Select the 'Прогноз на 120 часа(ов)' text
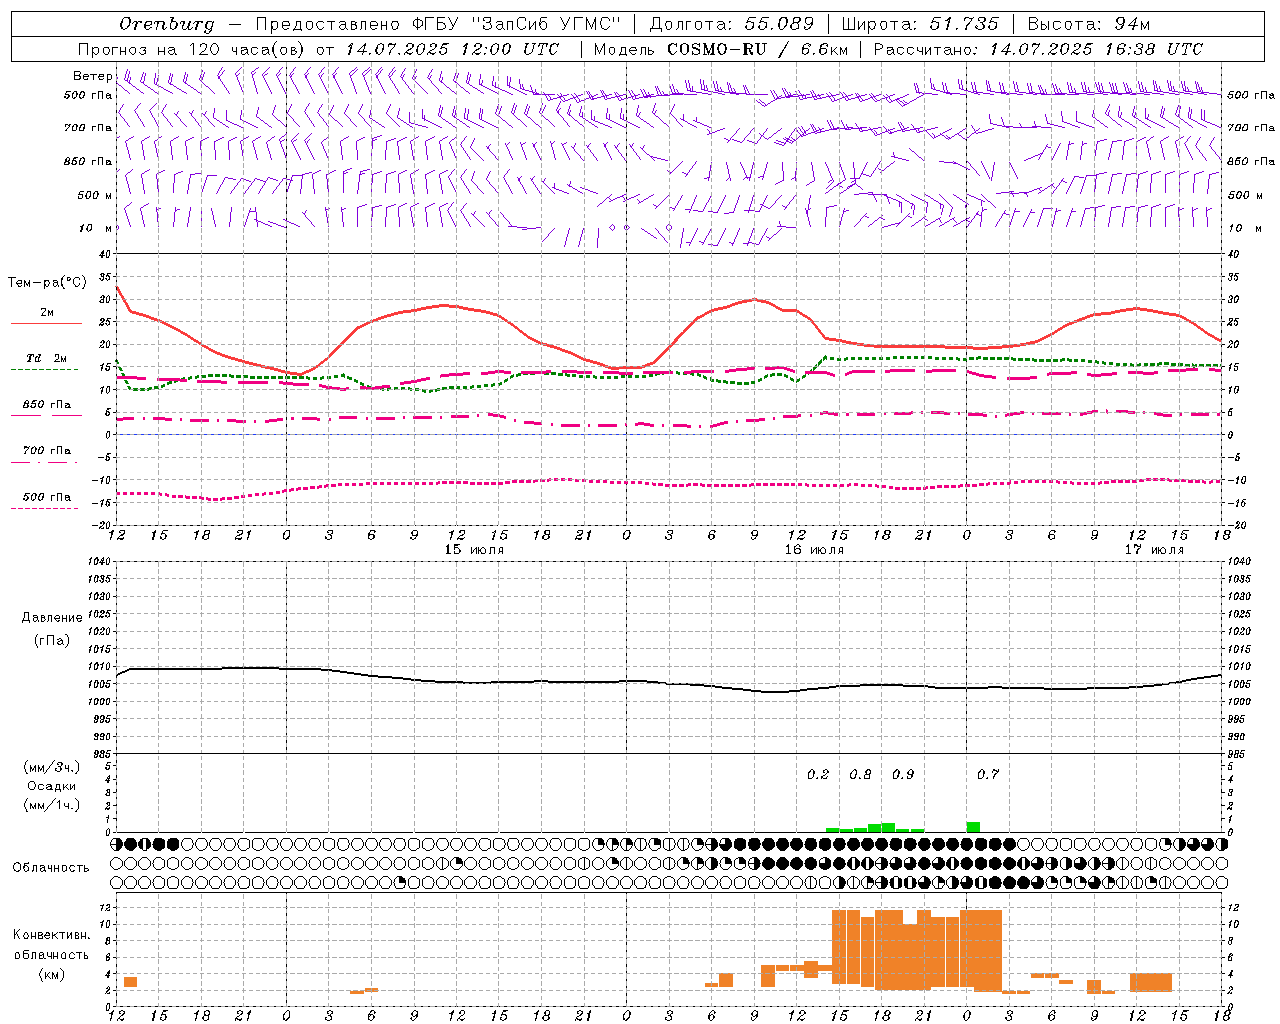The width and height of the screenshot is (1280, 1024). click(192, 49)
